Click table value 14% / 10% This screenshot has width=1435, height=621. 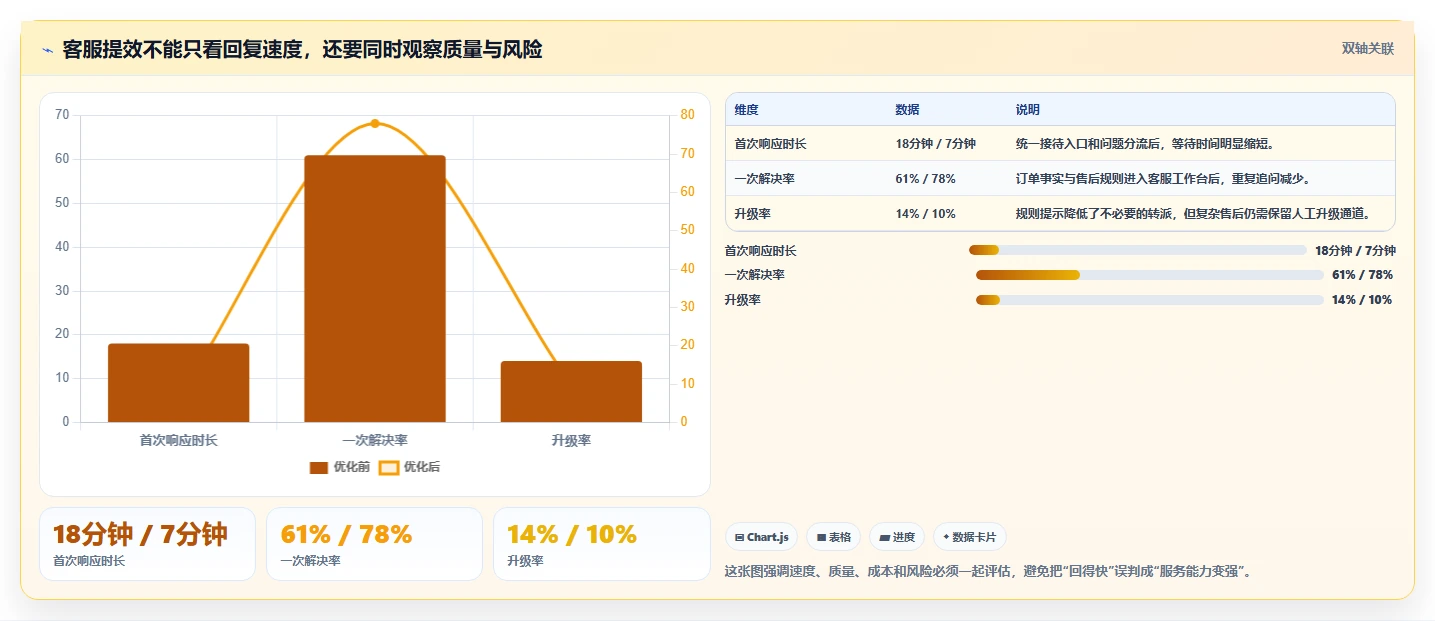925,213
